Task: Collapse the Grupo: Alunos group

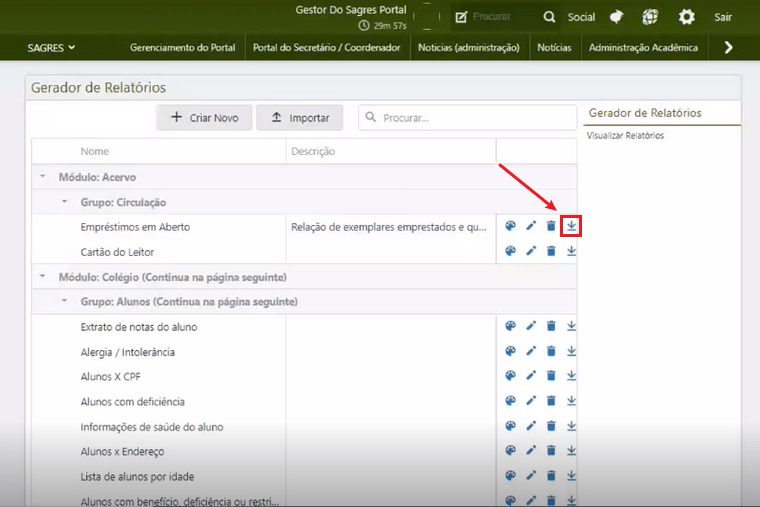Action: click(64, 301)
